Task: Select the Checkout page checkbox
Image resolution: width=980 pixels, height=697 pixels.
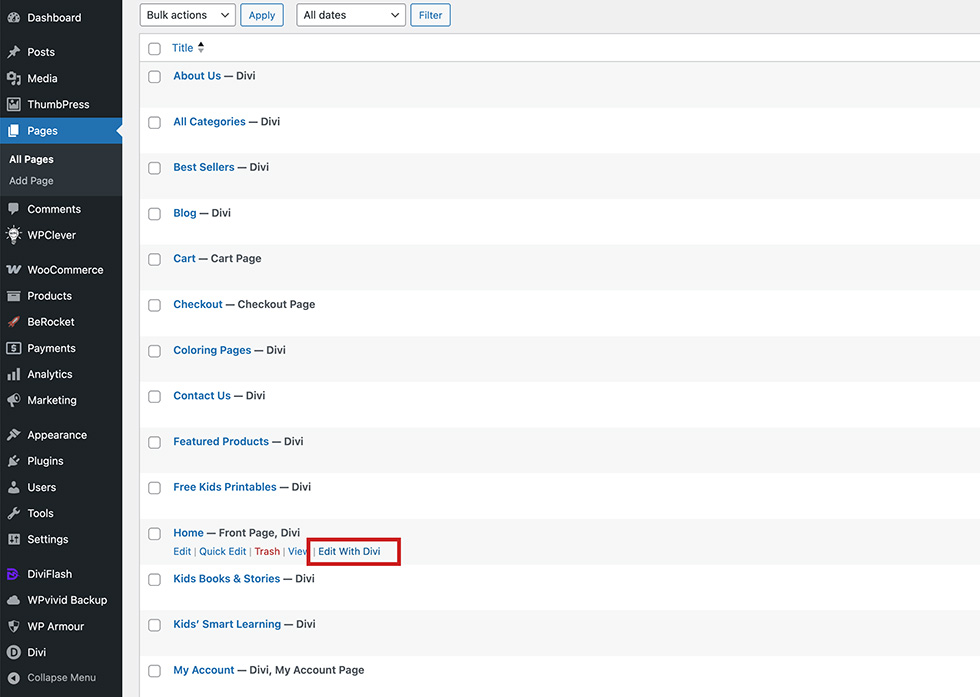Action: [154, 305]
